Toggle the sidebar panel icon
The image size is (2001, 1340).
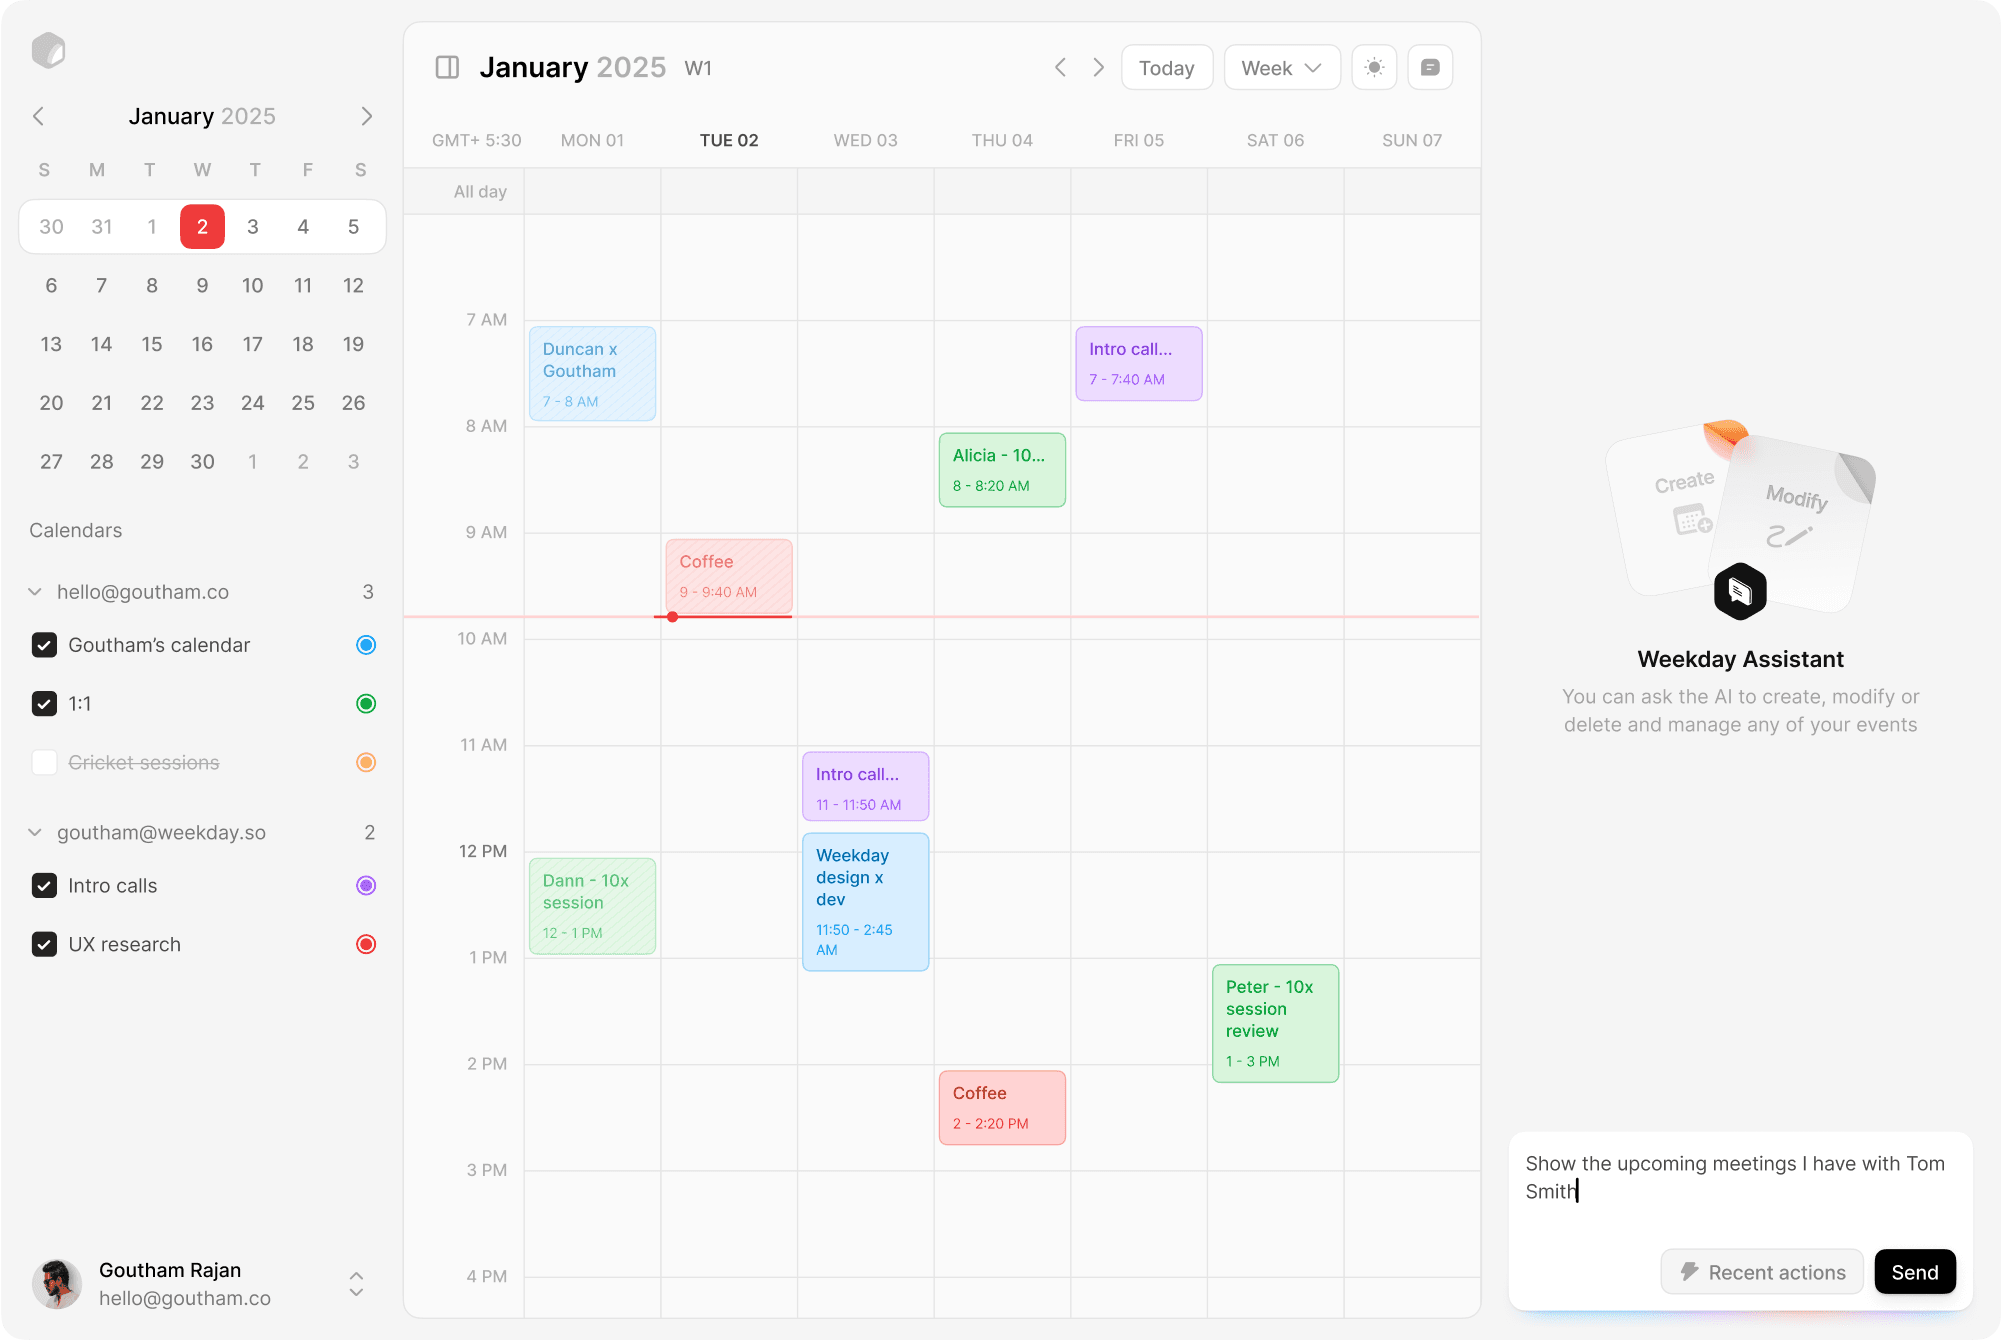[447, 68]
